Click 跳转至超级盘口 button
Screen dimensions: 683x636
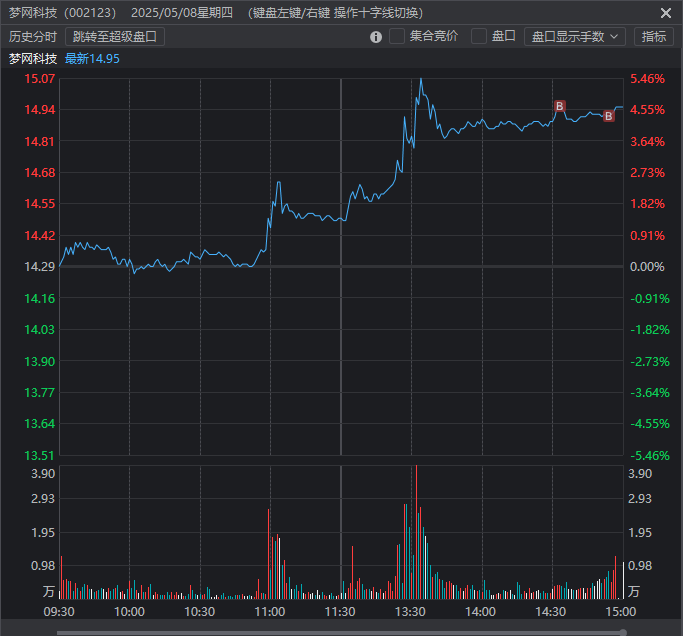115,36
